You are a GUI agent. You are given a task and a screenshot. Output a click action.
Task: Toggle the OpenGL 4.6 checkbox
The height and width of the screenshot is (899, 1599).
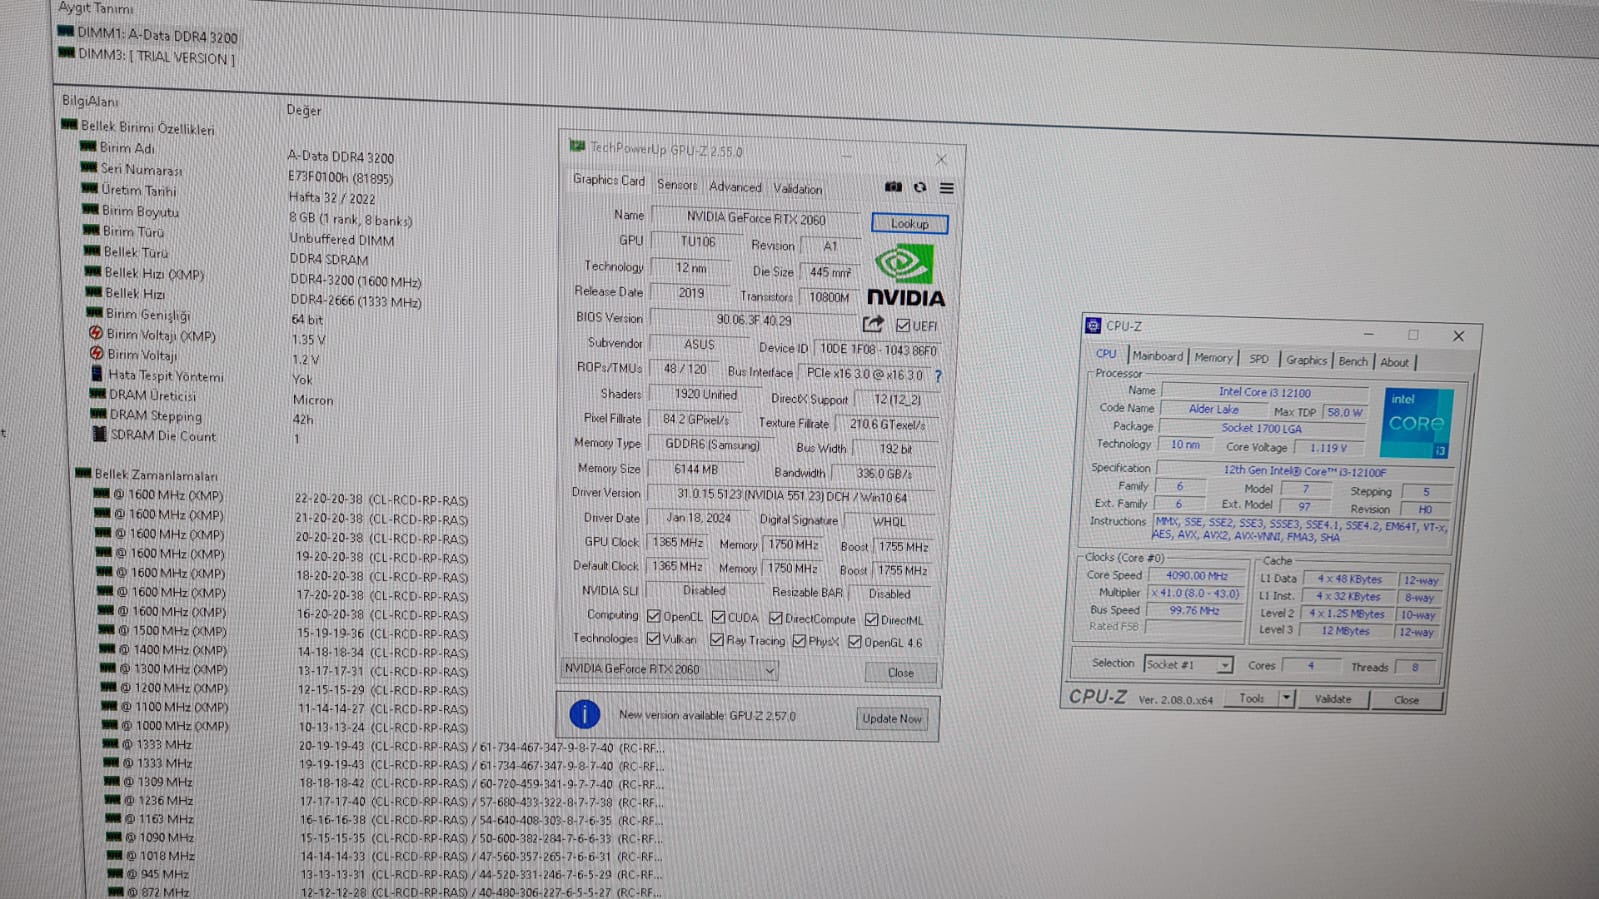pyautogui.click(x=855, y=642)
